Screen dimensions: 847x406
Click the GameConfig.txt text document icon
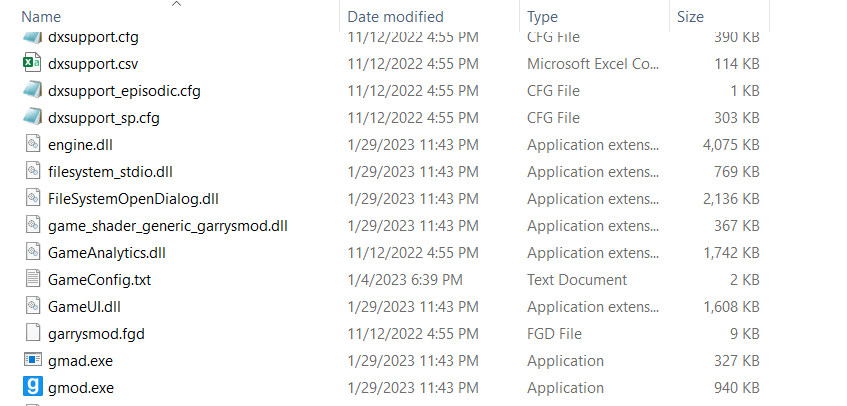(30, 279)
